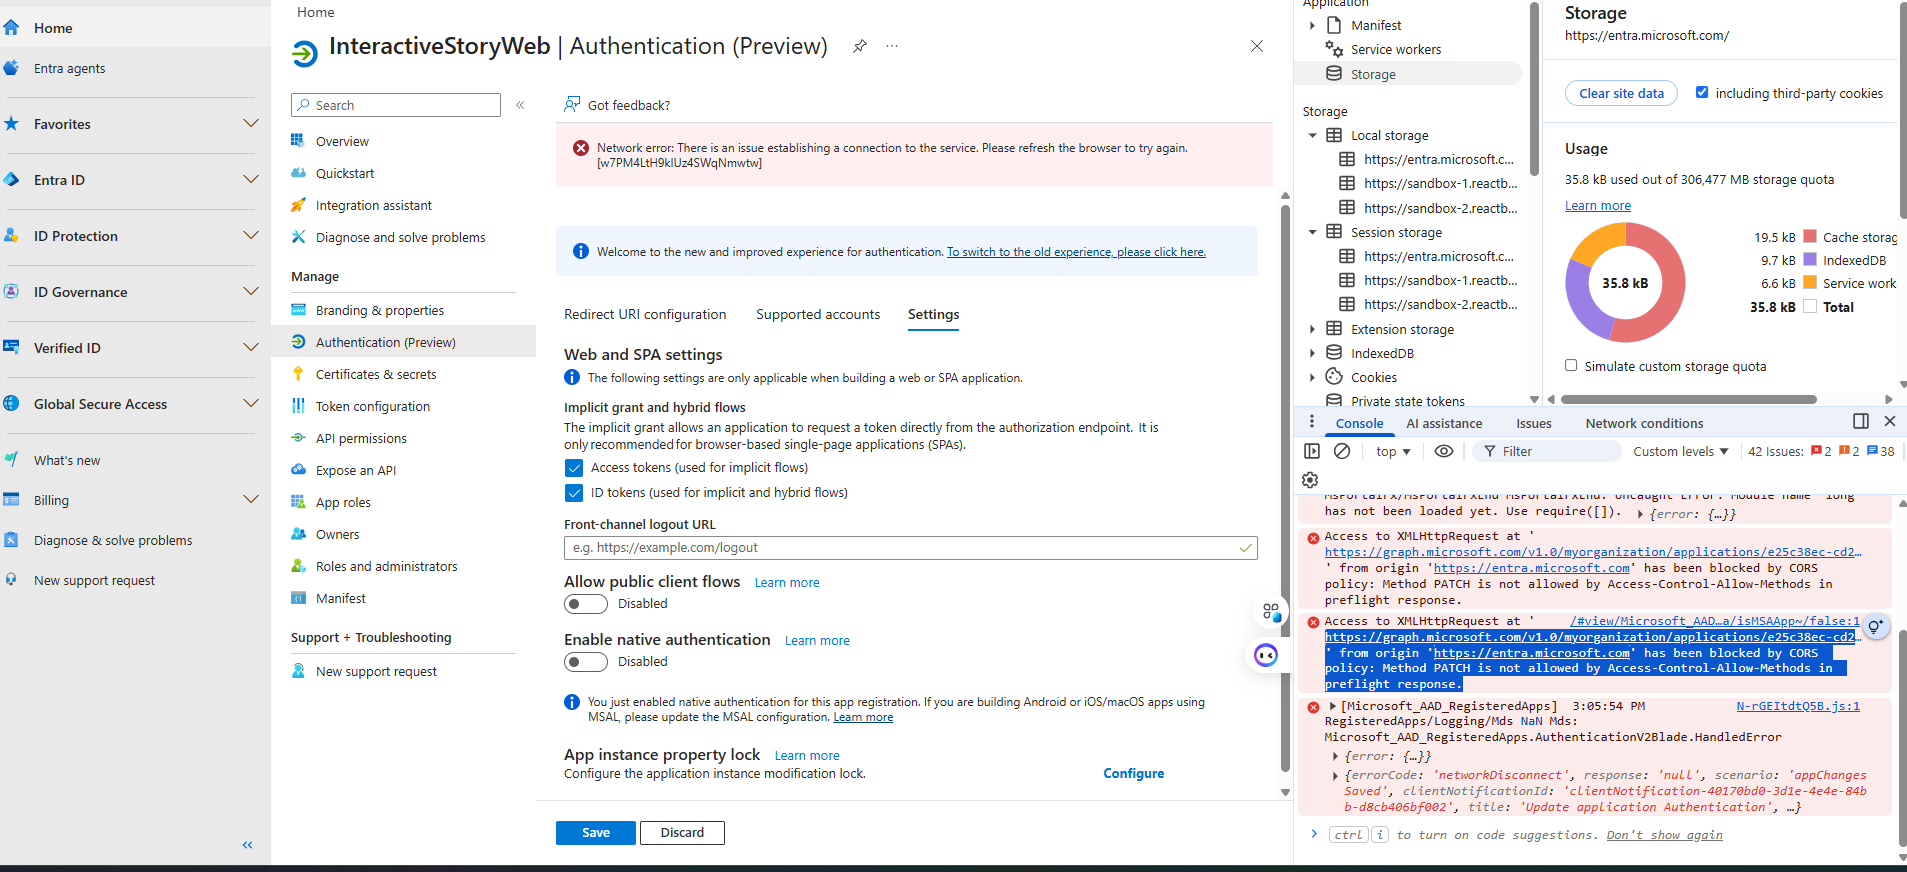Uncheck including third-party cookies
The image size is (1907, 872).
tap(1702, 92)
